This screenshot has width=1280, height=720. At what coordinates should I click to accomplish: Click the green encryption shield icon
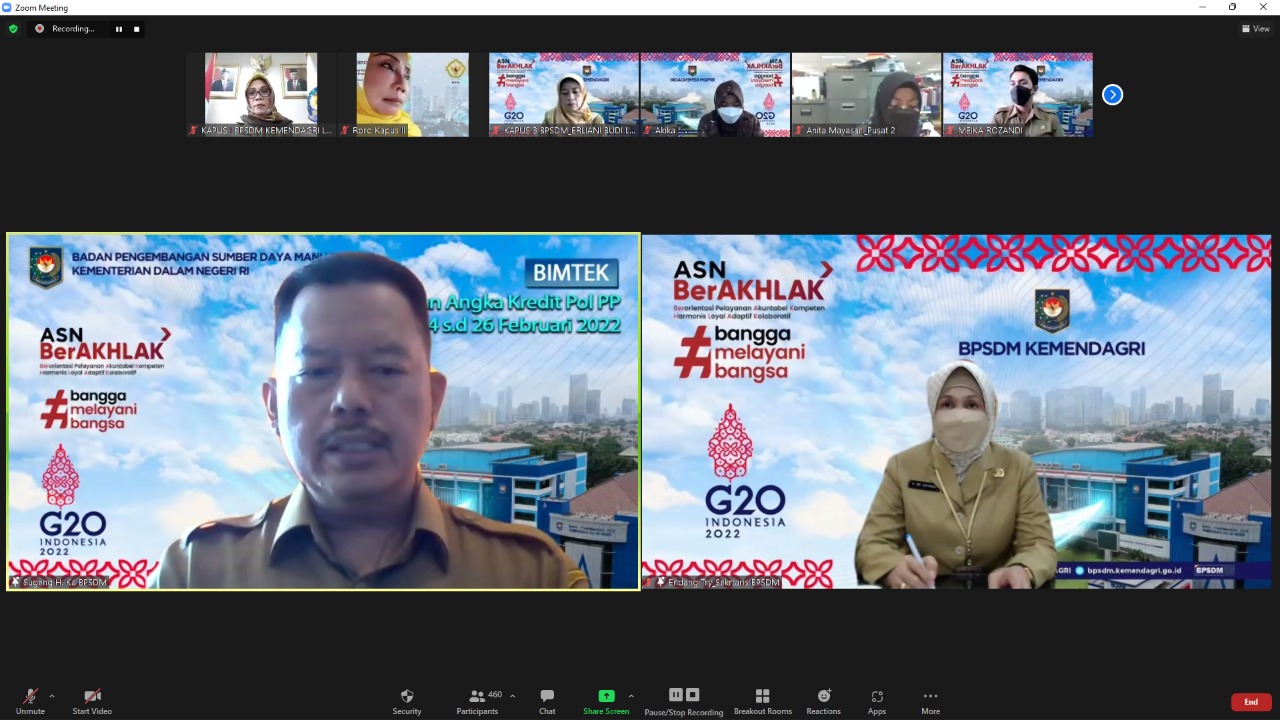pos(13,29)
